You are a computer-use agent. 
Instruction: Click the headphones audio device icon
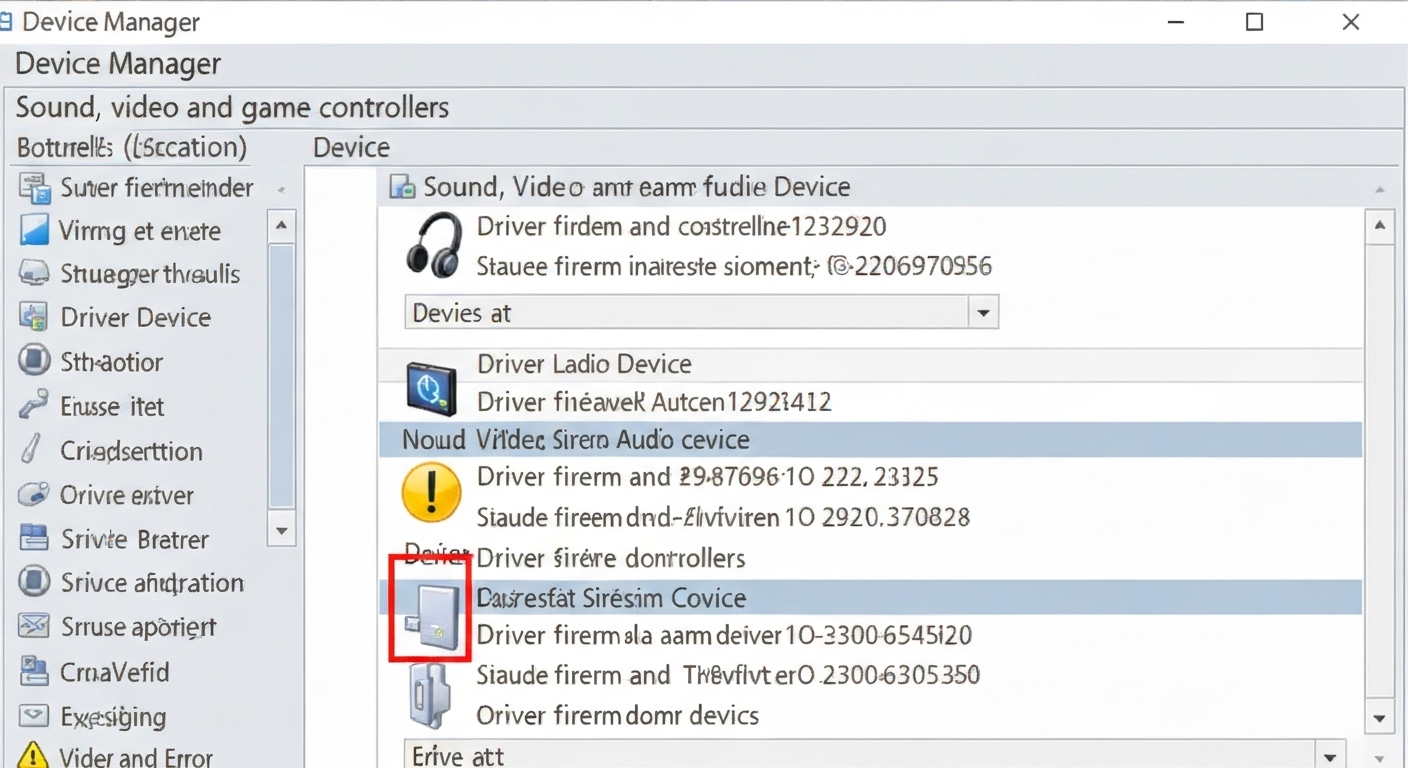click(430, 246)
